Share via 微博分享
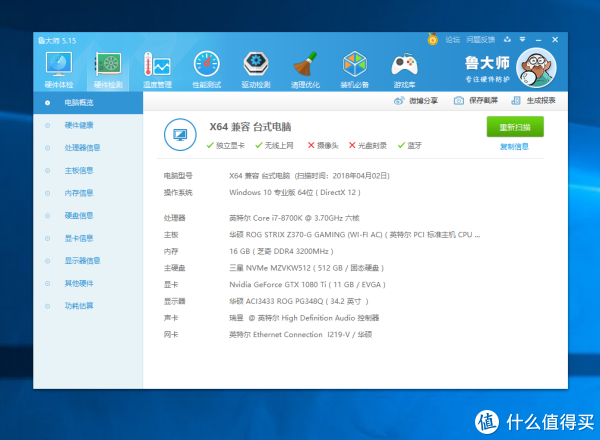 [x=416, y=101]
